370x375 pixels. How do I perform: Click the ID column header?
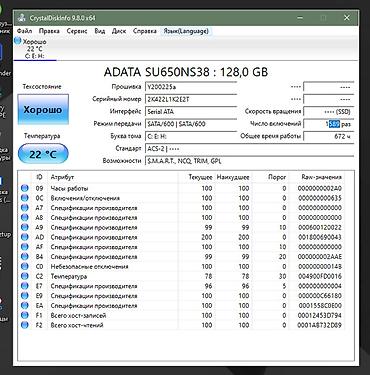click(x=39, y=177)
